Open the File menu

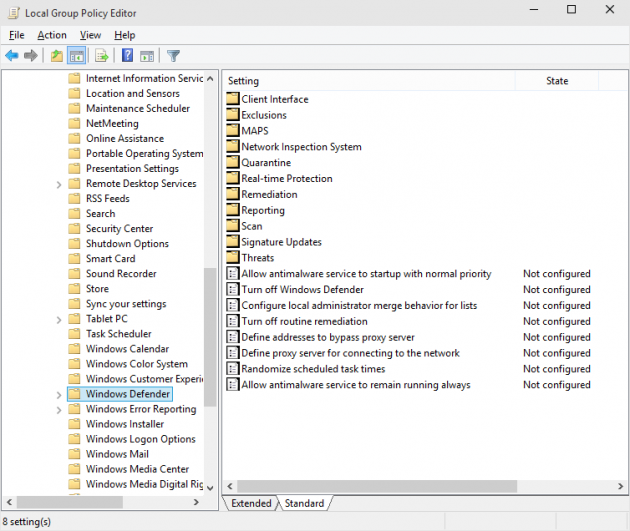point(16,35)
